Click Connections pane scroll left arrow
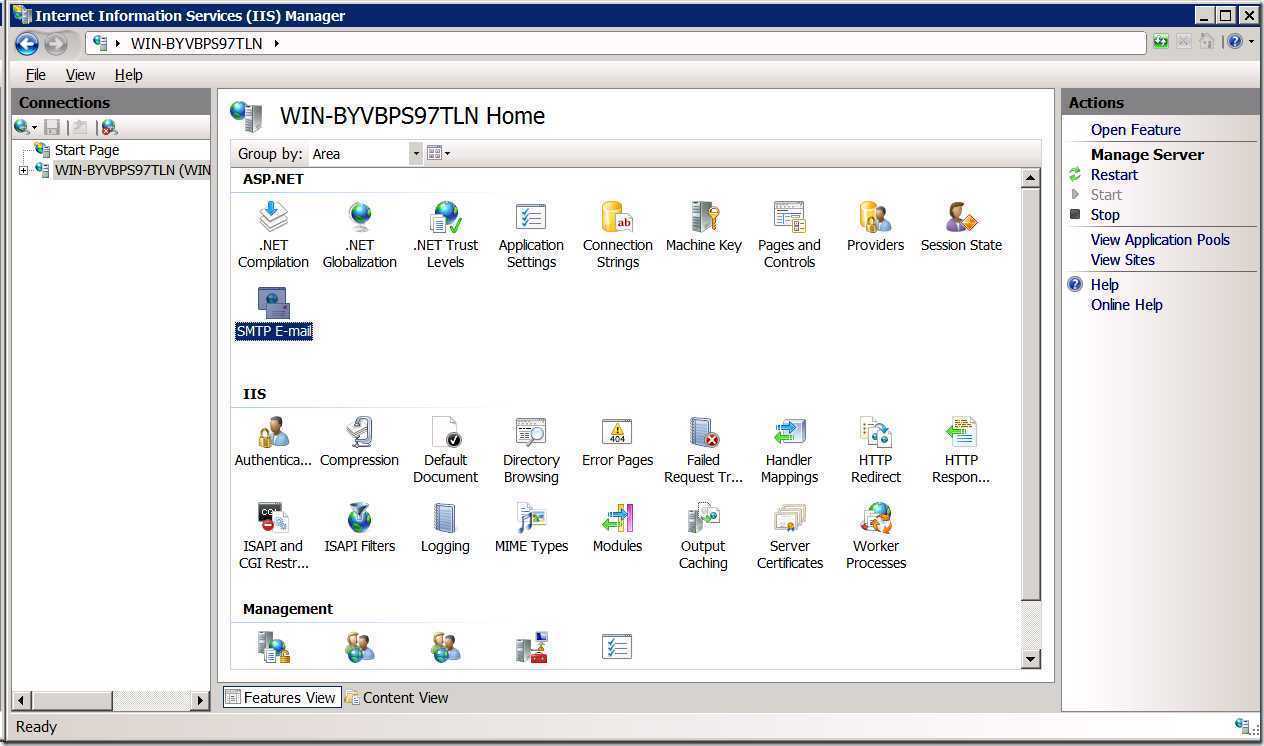The height and width of the screenshot is (746, 1264). pos(22,700)
